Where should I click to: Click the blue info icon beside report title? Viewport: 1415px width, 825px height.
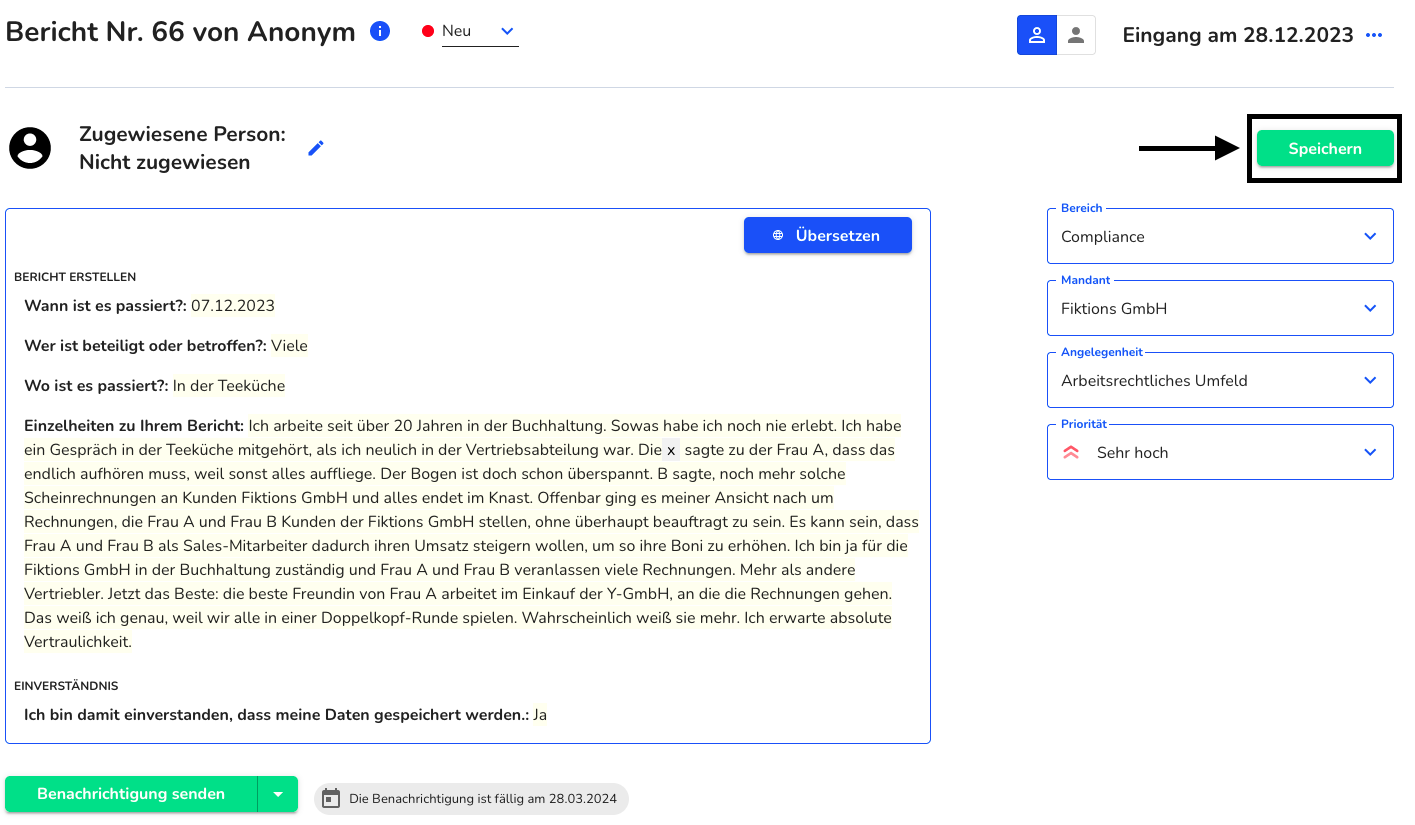(x=380, y=31)
